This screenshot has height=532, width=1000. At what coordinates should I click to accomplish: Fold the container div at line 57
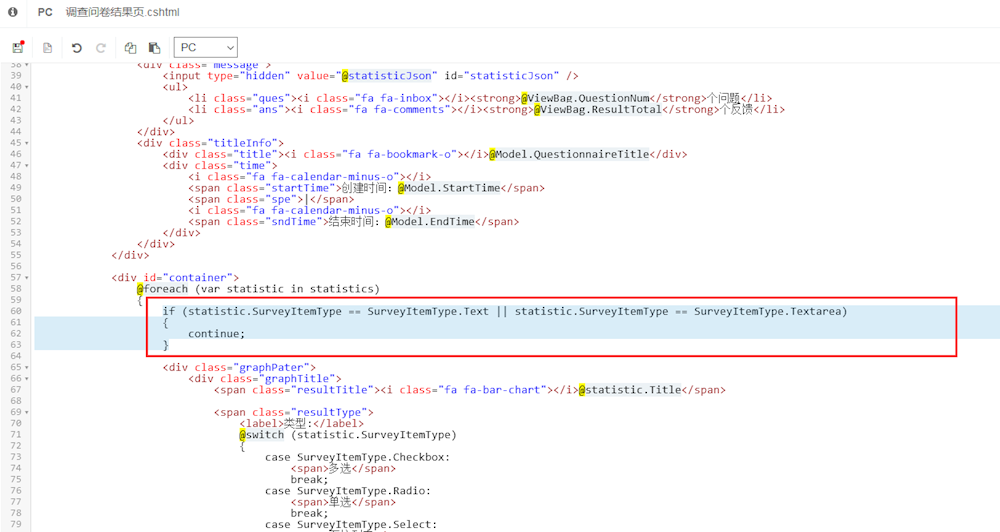pyautogui.click(x=27, y=277)
